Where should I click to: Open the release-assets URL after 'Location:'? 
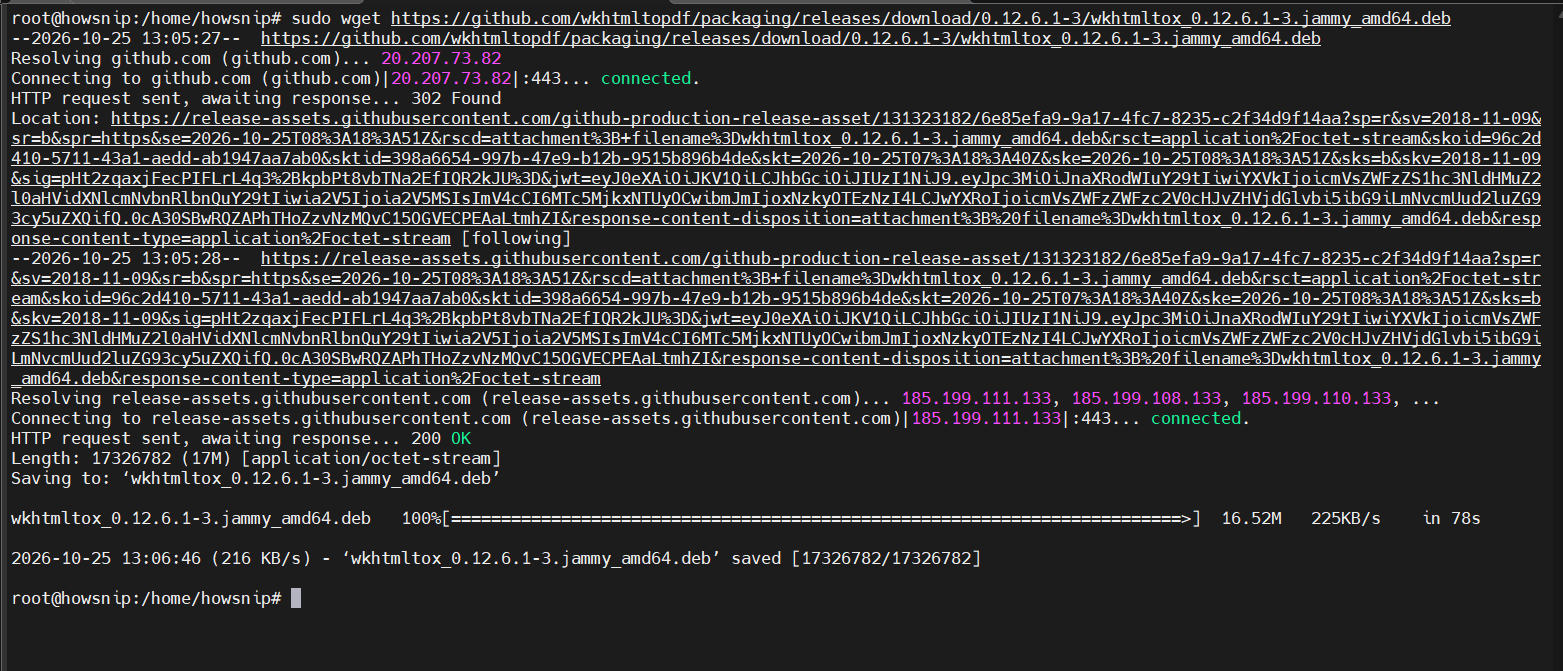coord(776,178)
